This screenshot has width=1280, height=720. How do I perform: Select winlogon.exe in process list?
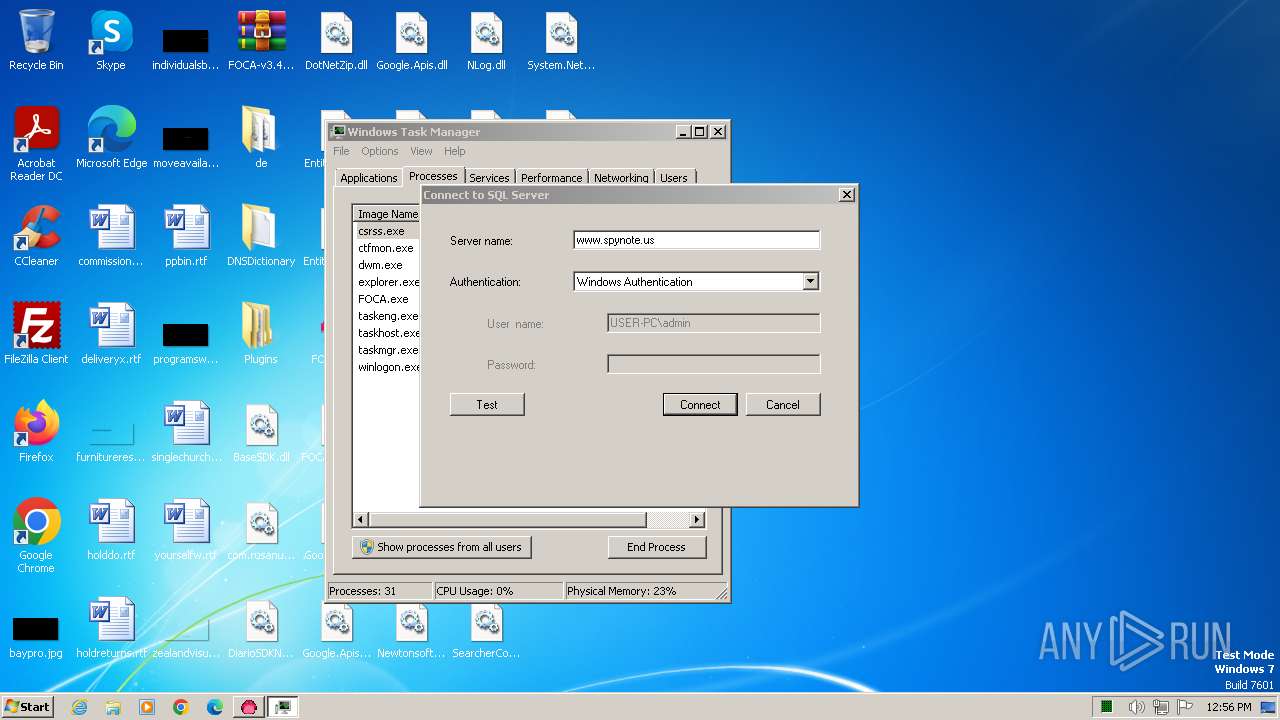(386, 367)
